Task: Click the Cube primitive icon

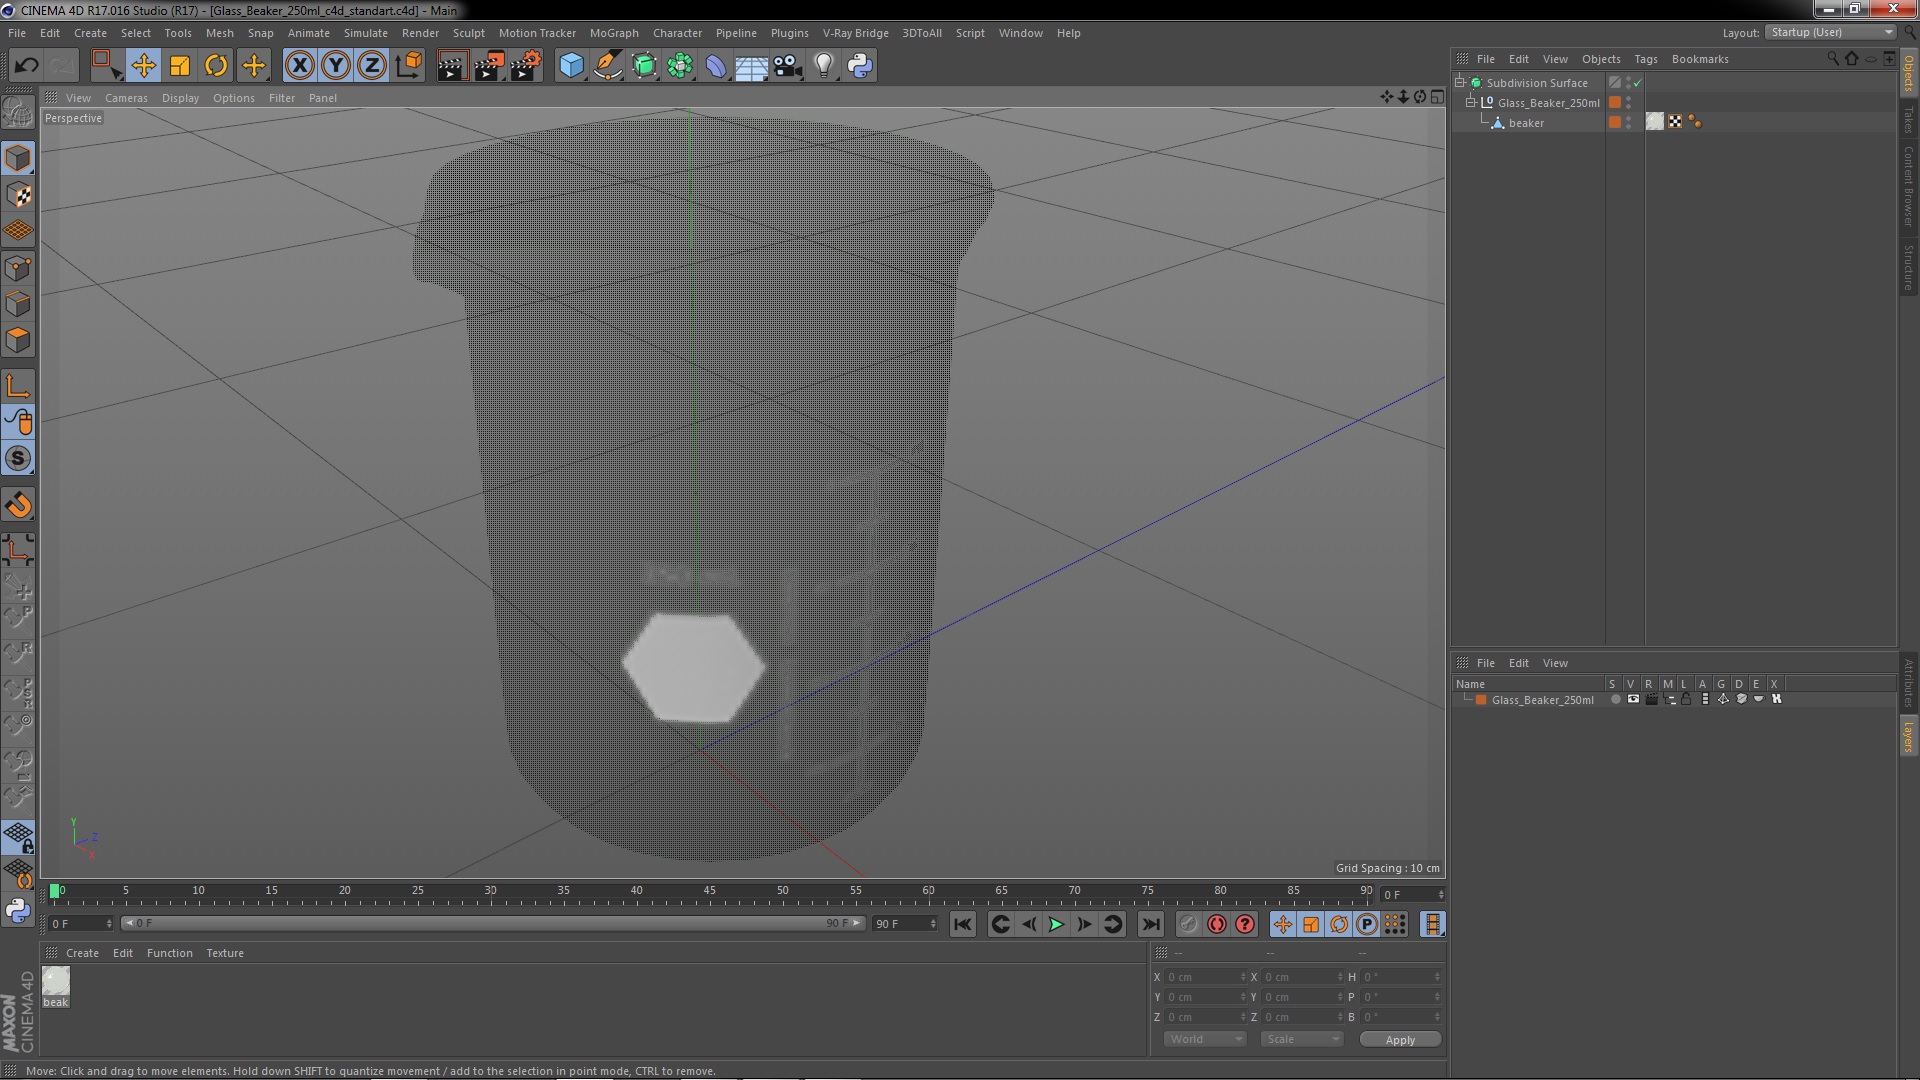Action: [571, 66]
